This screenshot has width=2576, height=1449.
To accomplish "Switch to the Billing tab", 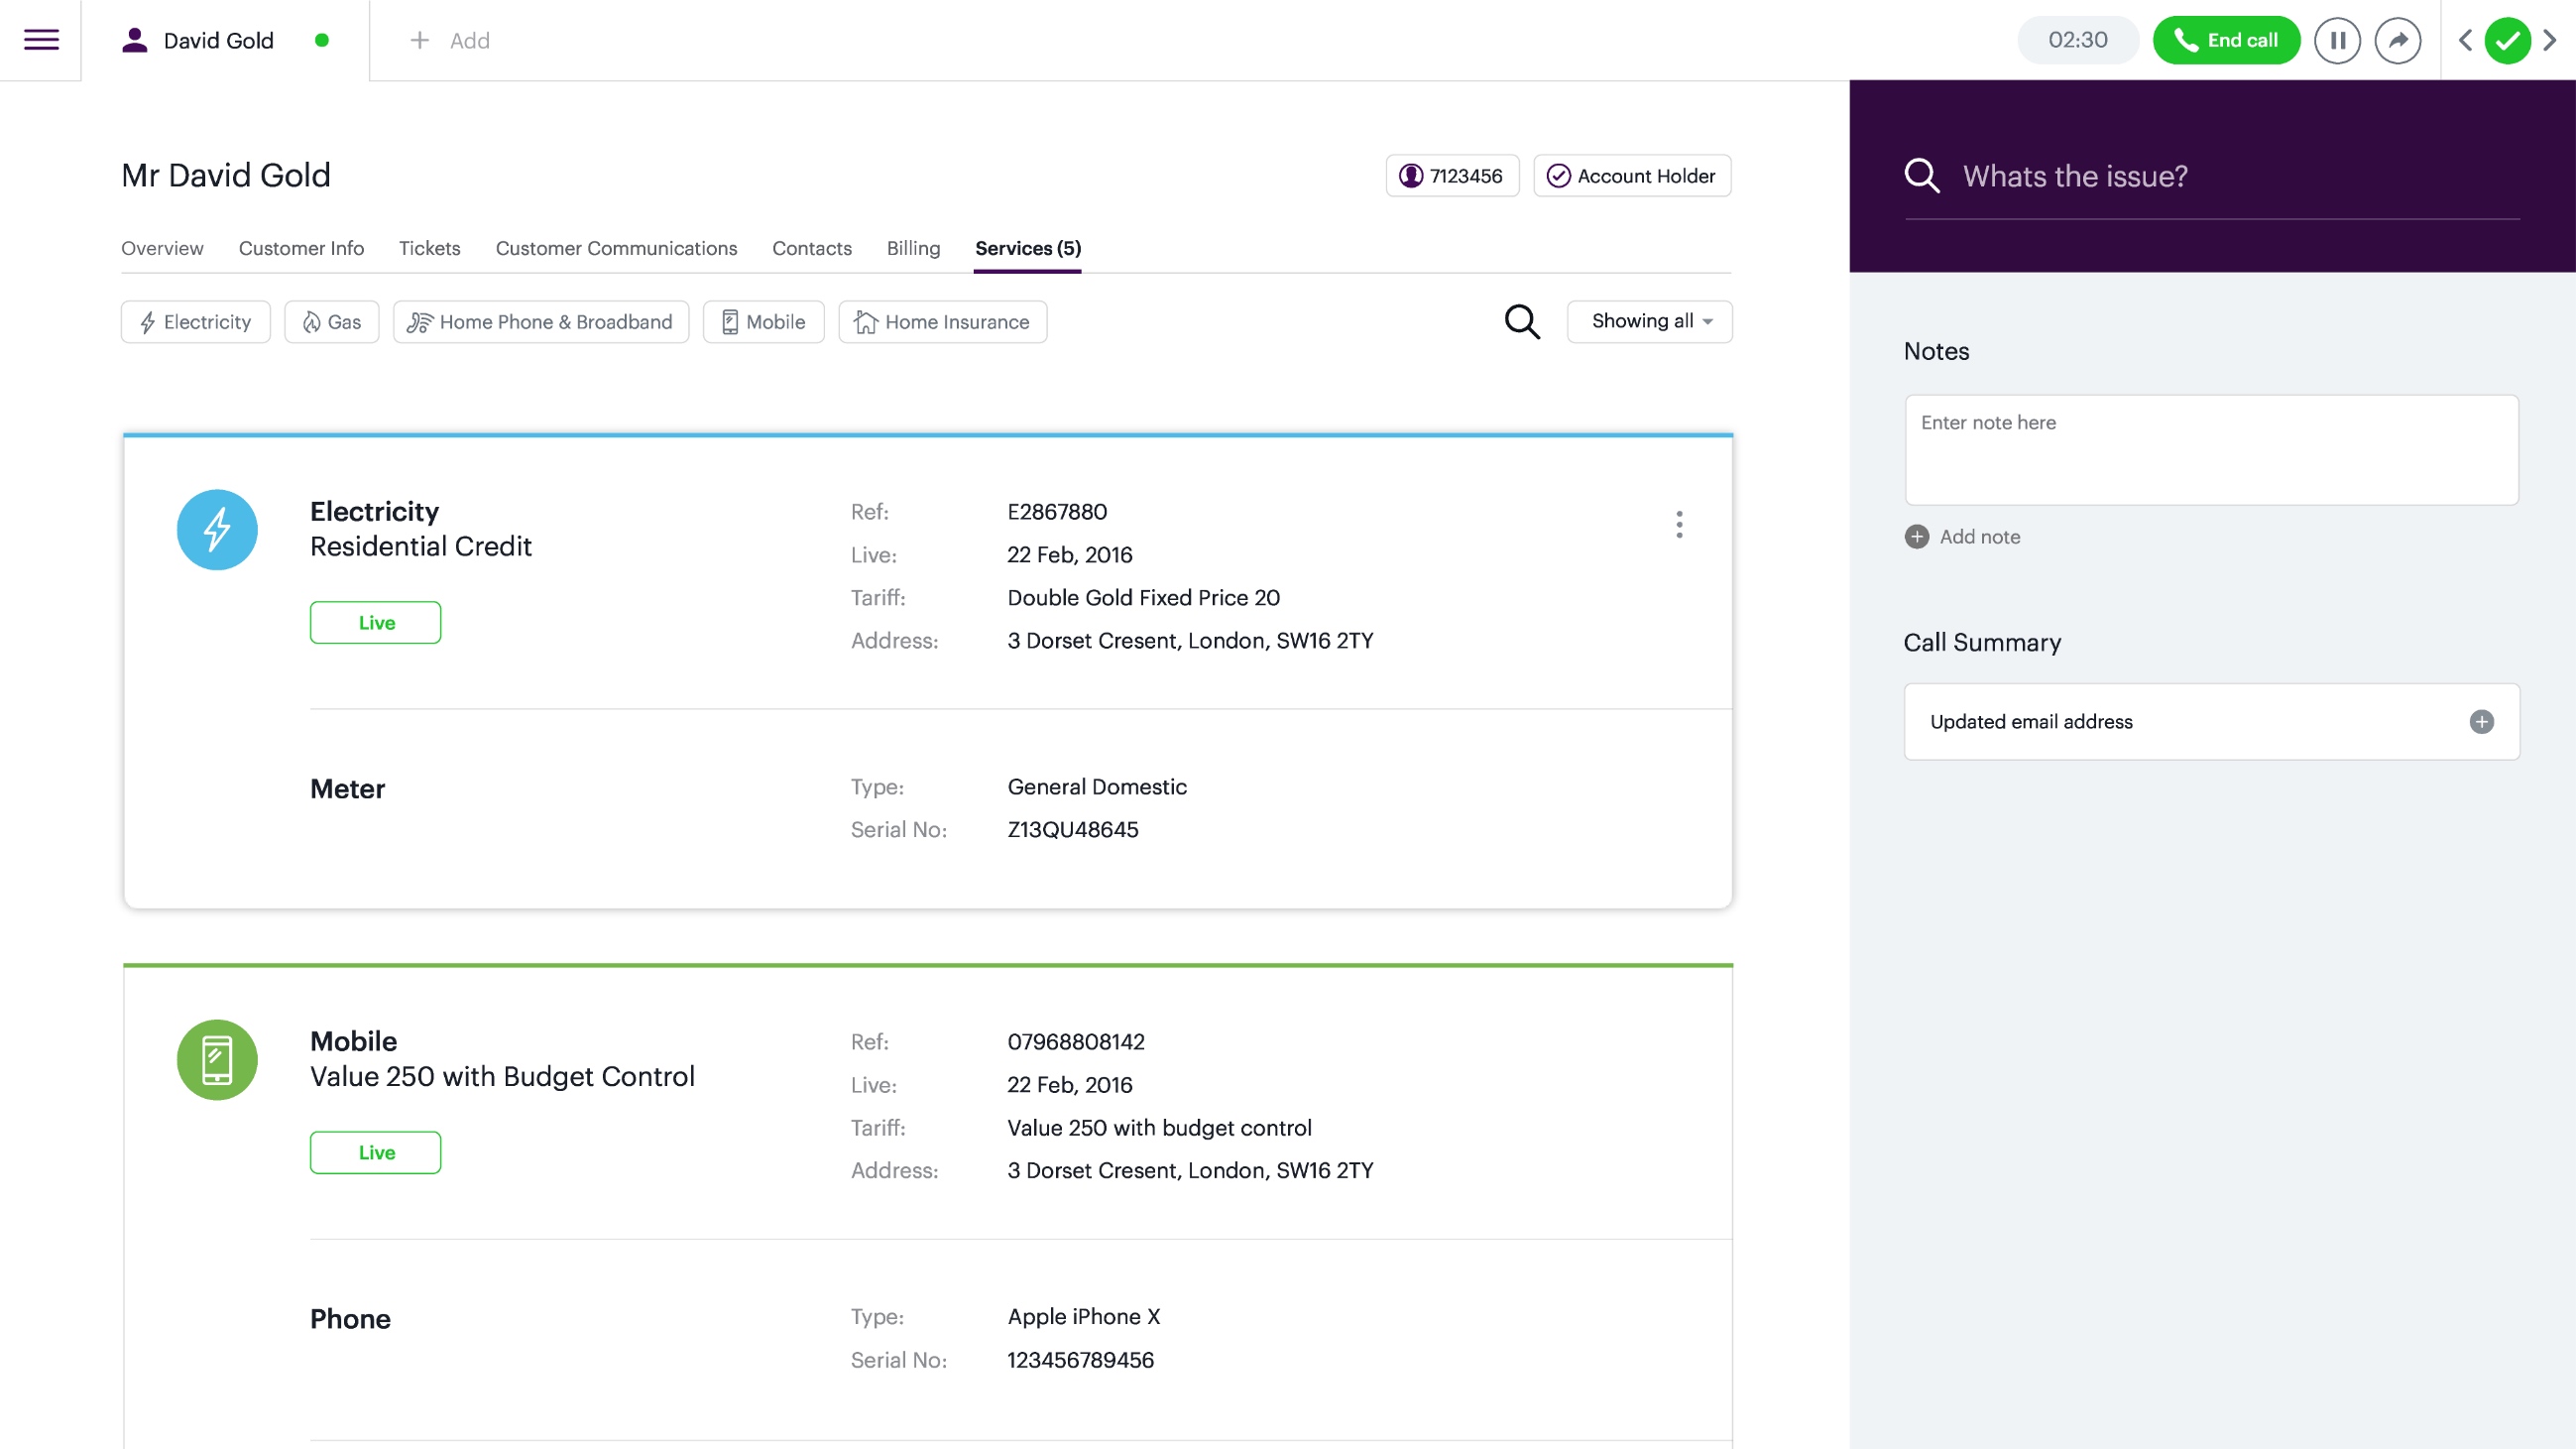I will (913, 248).
